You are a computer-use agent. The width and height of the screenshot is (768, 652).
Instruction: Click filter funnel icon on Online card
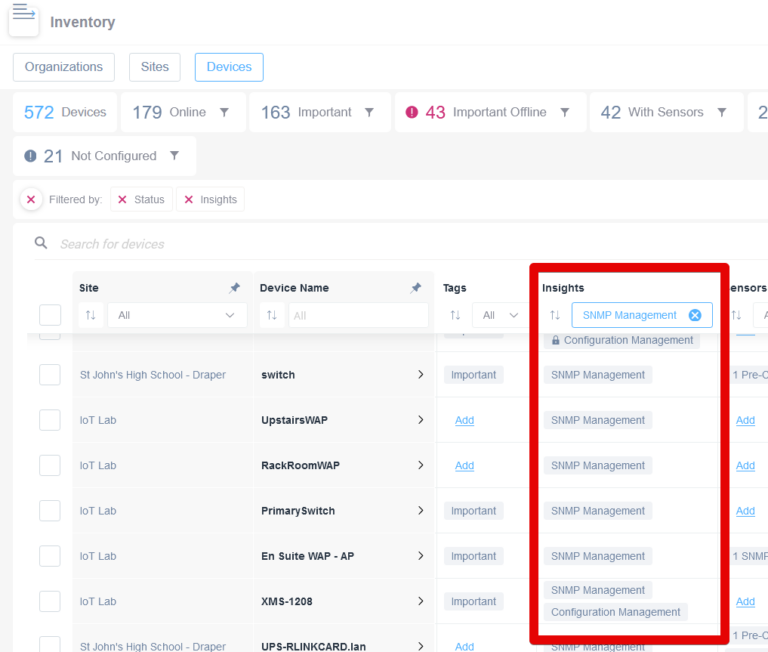click(x=224, y=112)
